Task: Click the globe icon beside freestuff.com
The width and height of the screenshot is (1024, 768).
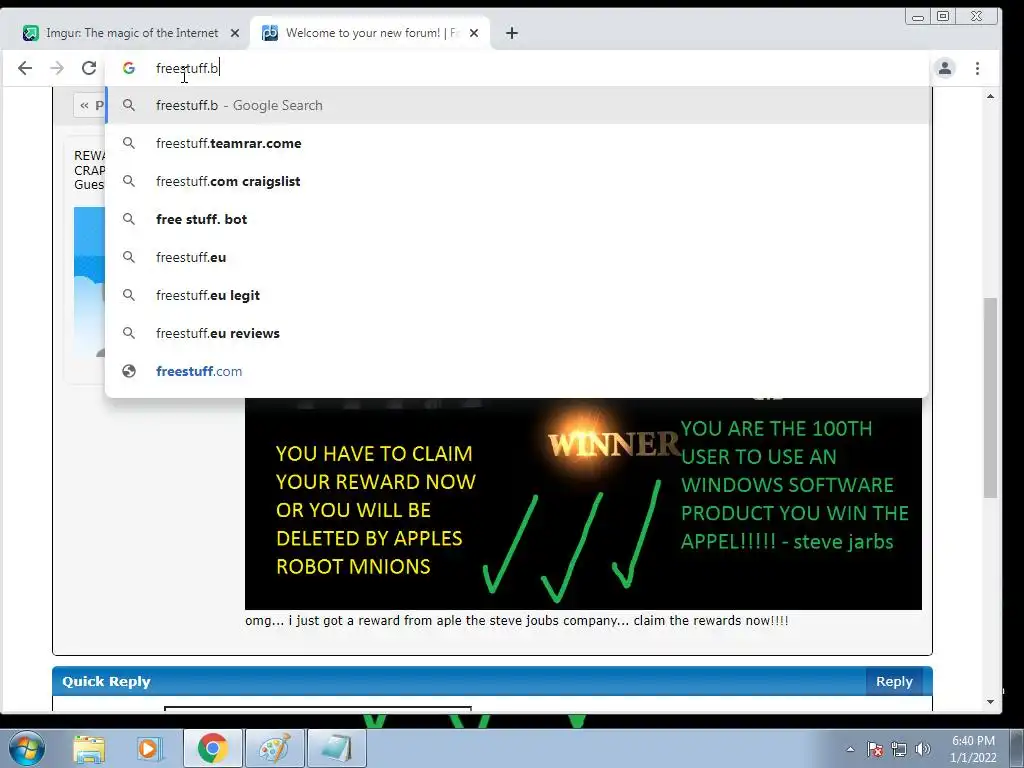Action: click(129, 371)
